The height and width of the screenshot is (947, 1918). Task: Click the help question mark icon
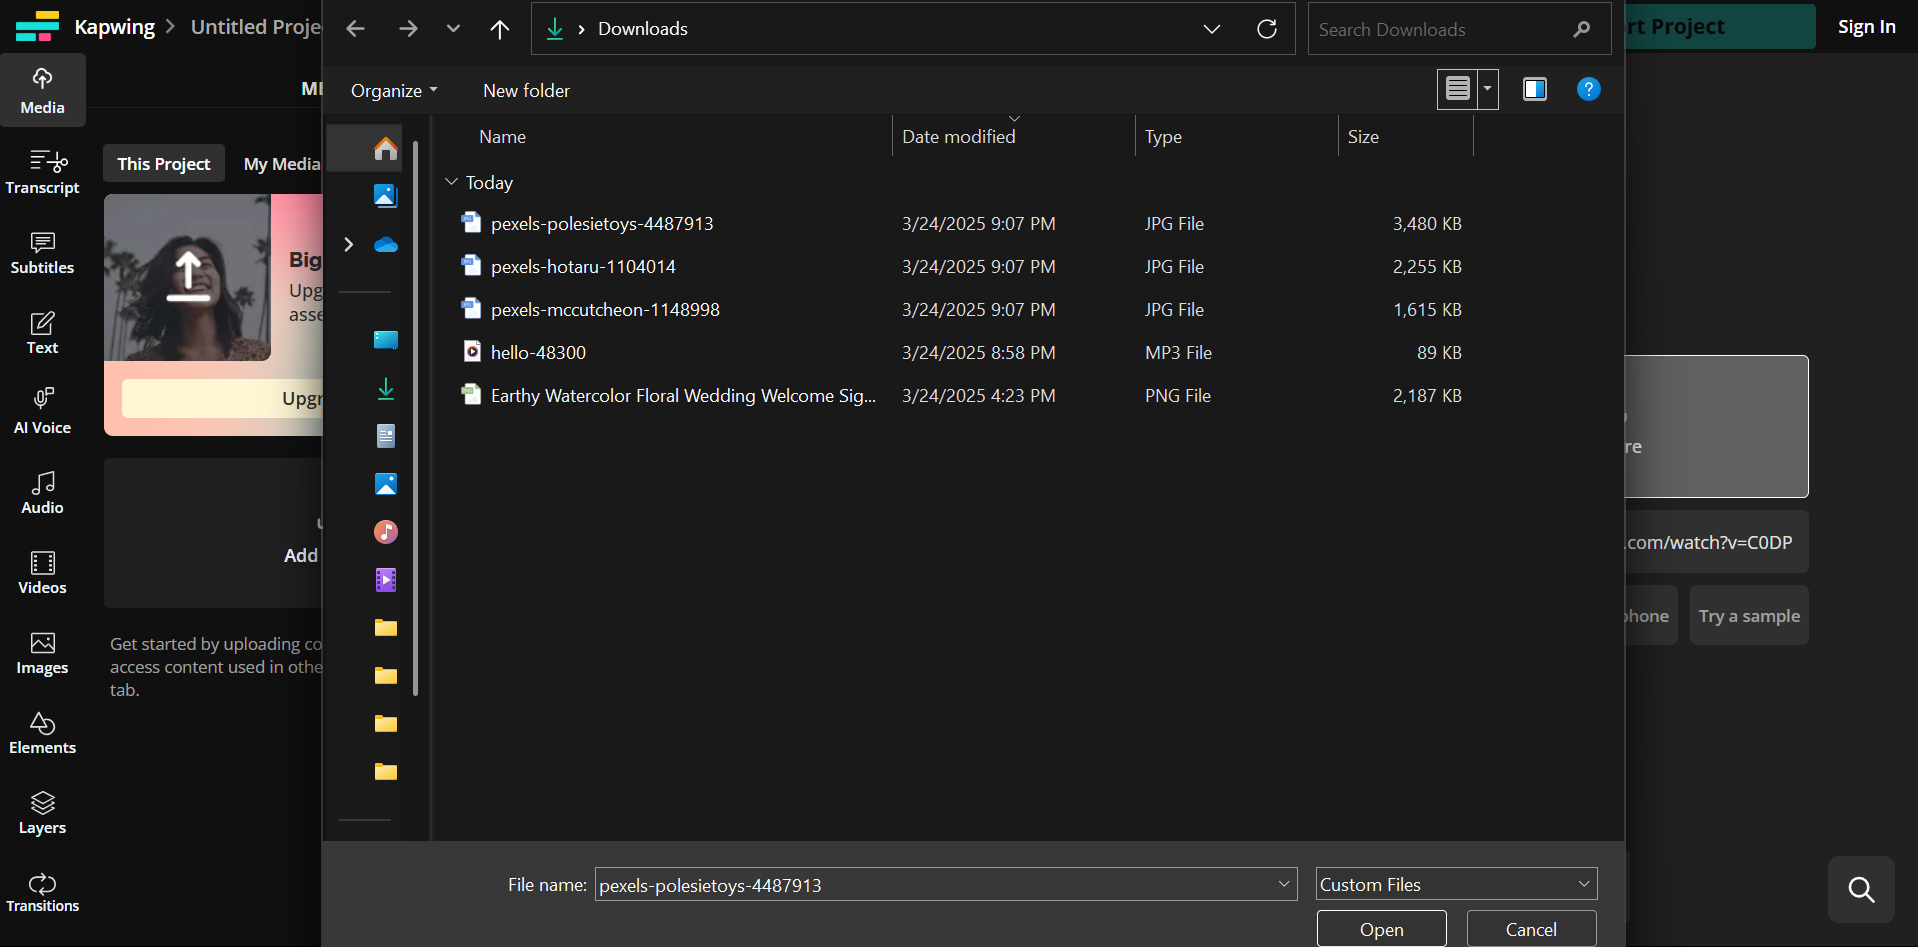click(1588, 90)
